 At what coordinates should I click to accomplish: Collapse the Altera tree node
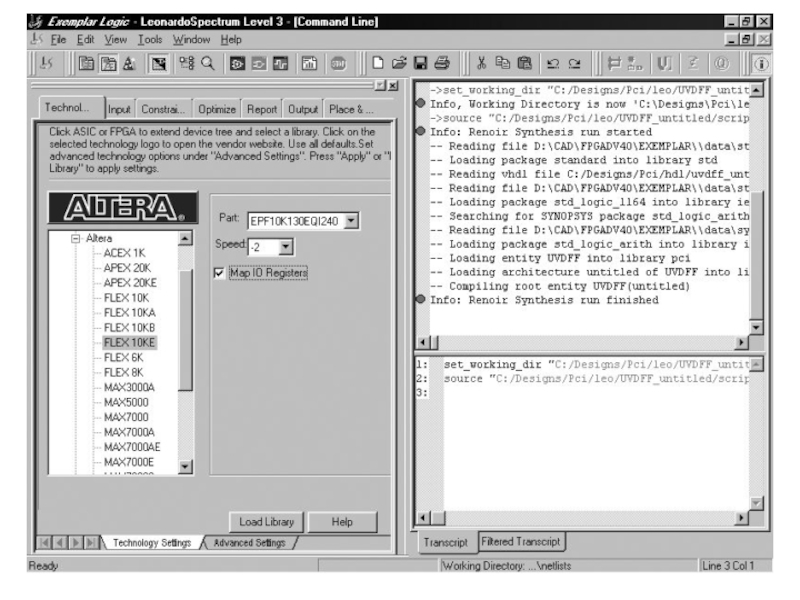76,239
